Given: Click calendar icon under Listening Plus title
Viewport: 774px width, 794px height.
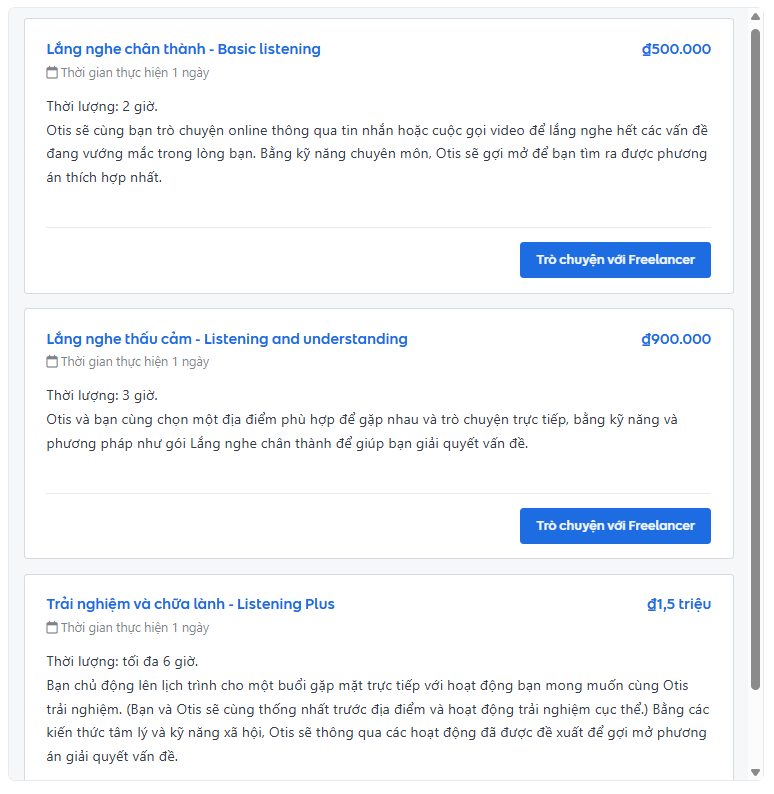Looking at the screenshot, I should (52, 628).
